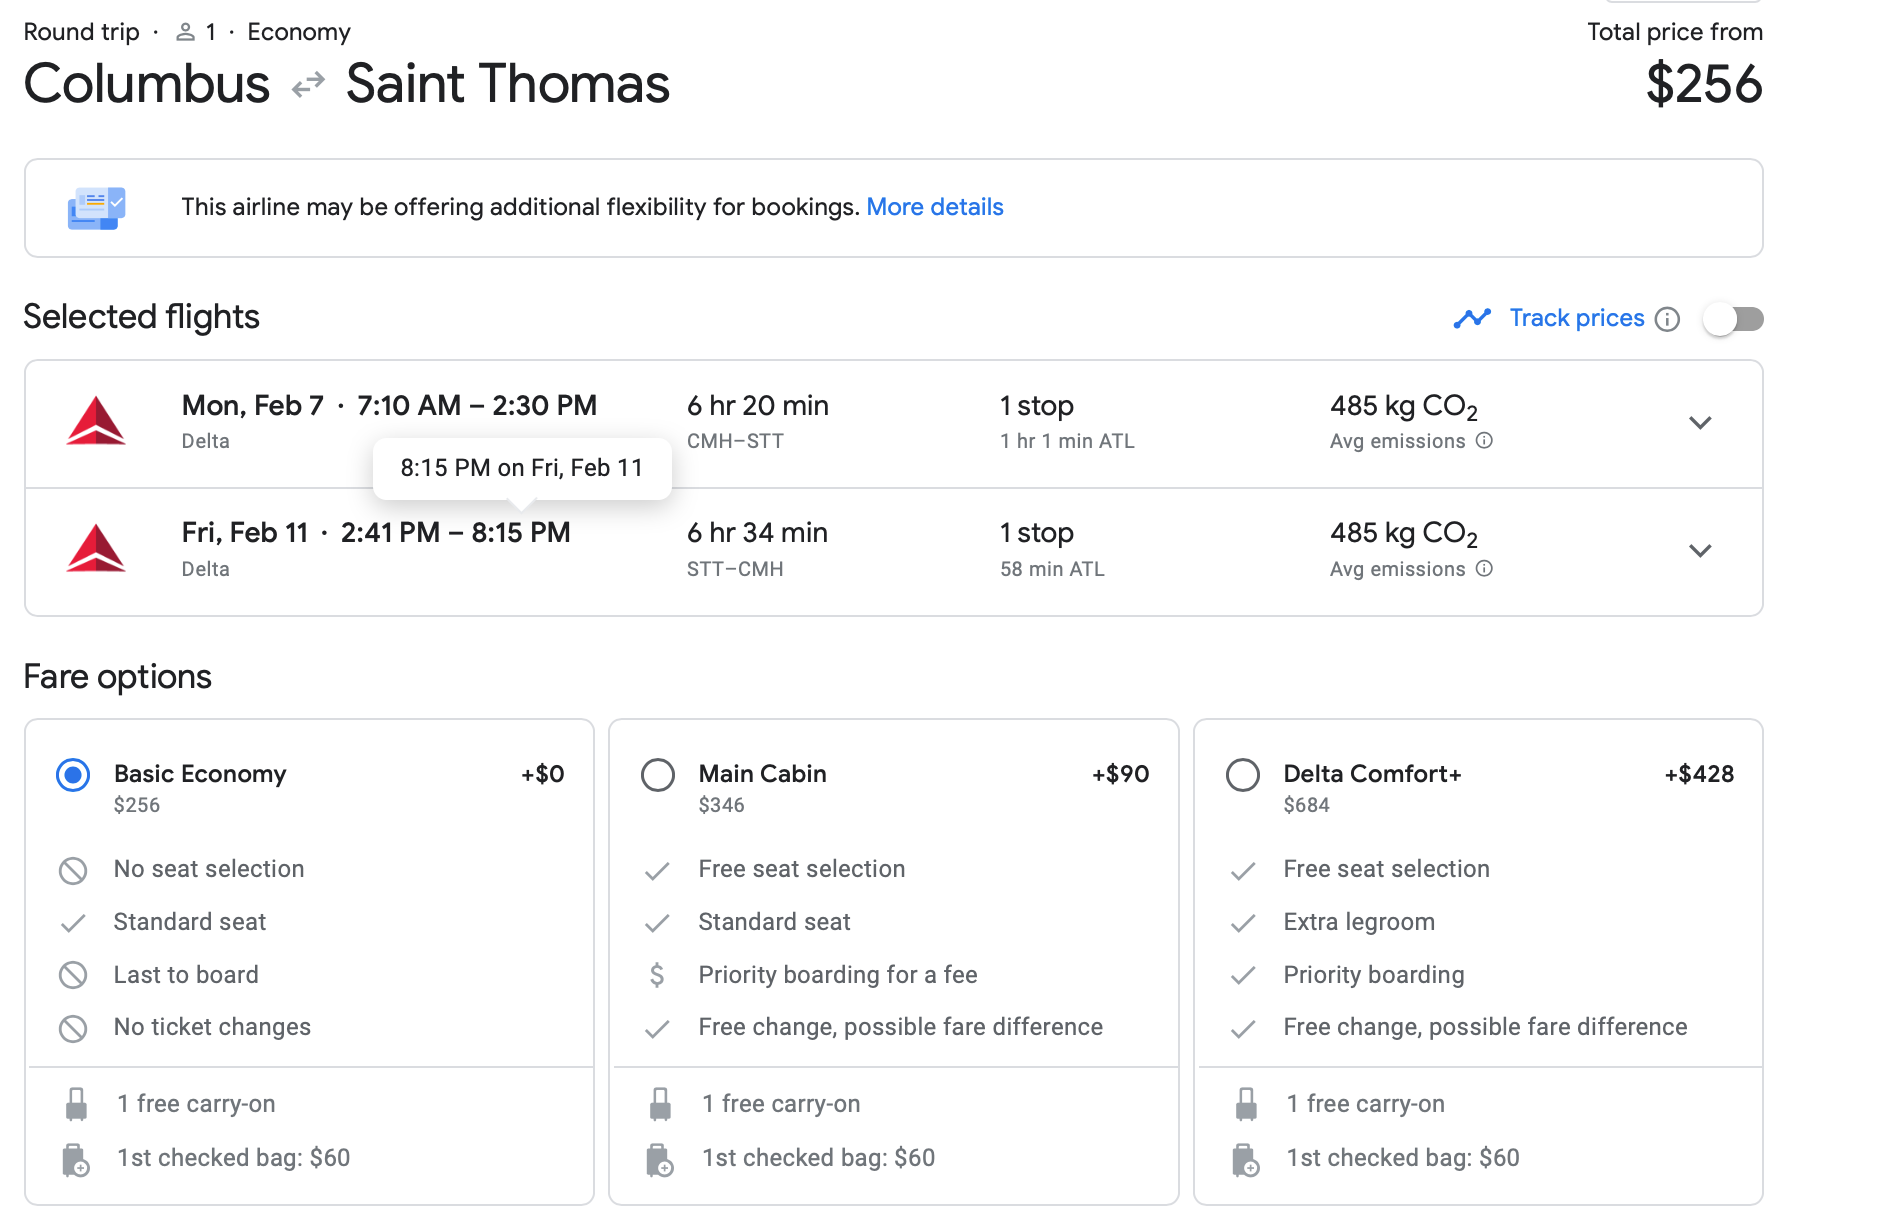Viewport: 1900px width, 1222px height.
Task: Click checkmark beside Basic Economy Standard seat
Action: pos(73,923)
